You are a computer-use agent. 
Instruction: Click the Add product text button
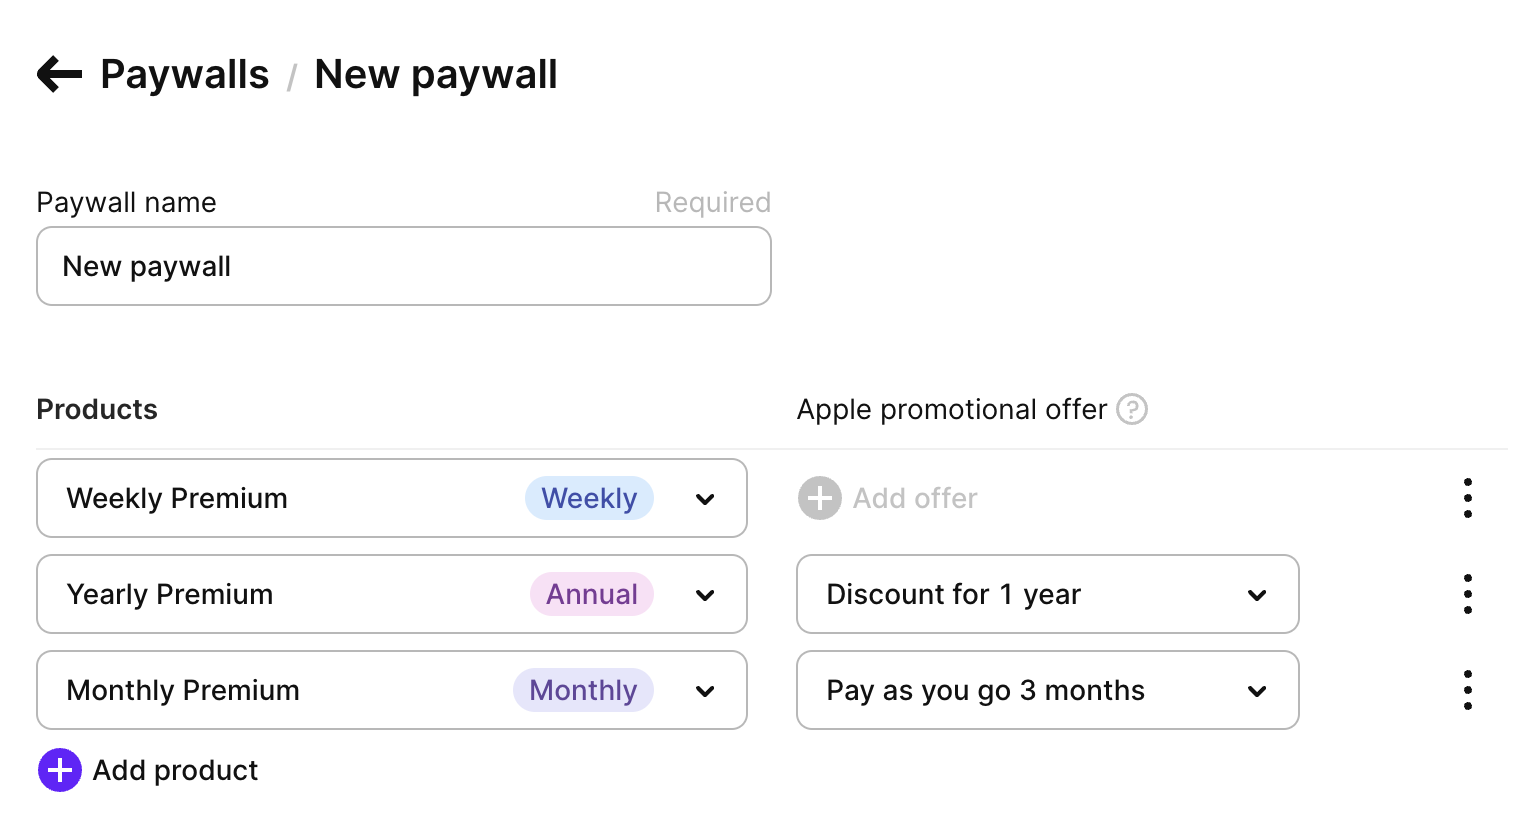176,770
